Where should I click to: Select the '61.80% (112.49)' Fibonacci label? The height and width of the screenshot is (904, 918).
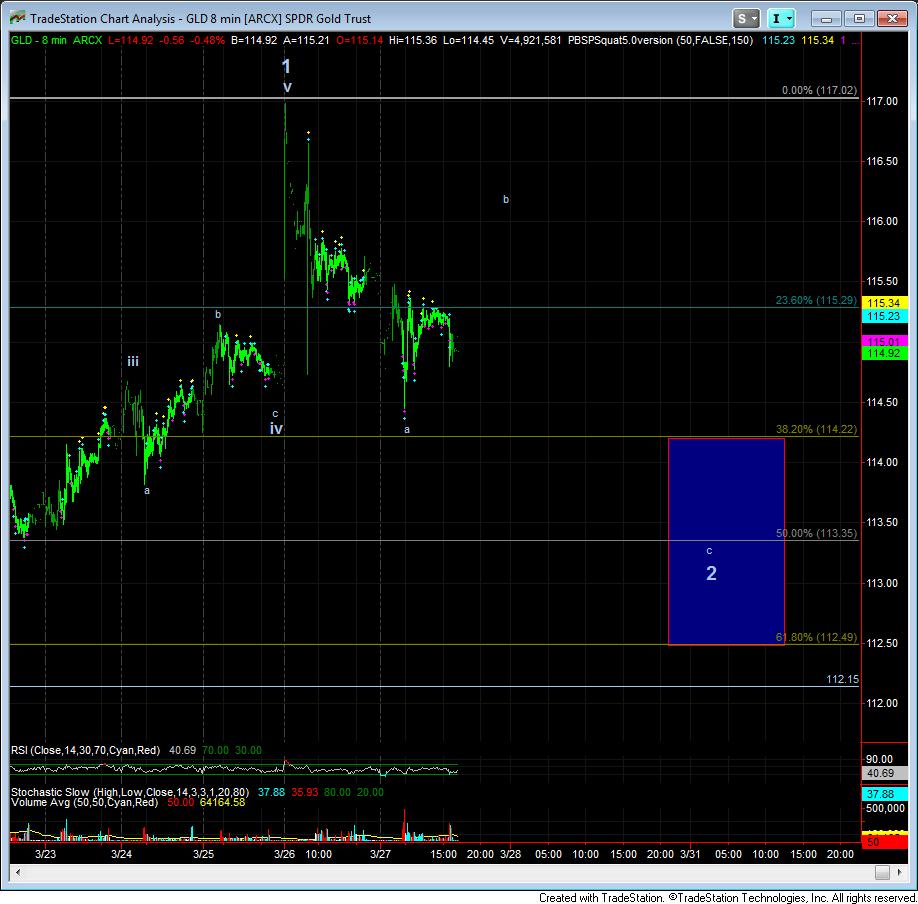click(816, 637)
